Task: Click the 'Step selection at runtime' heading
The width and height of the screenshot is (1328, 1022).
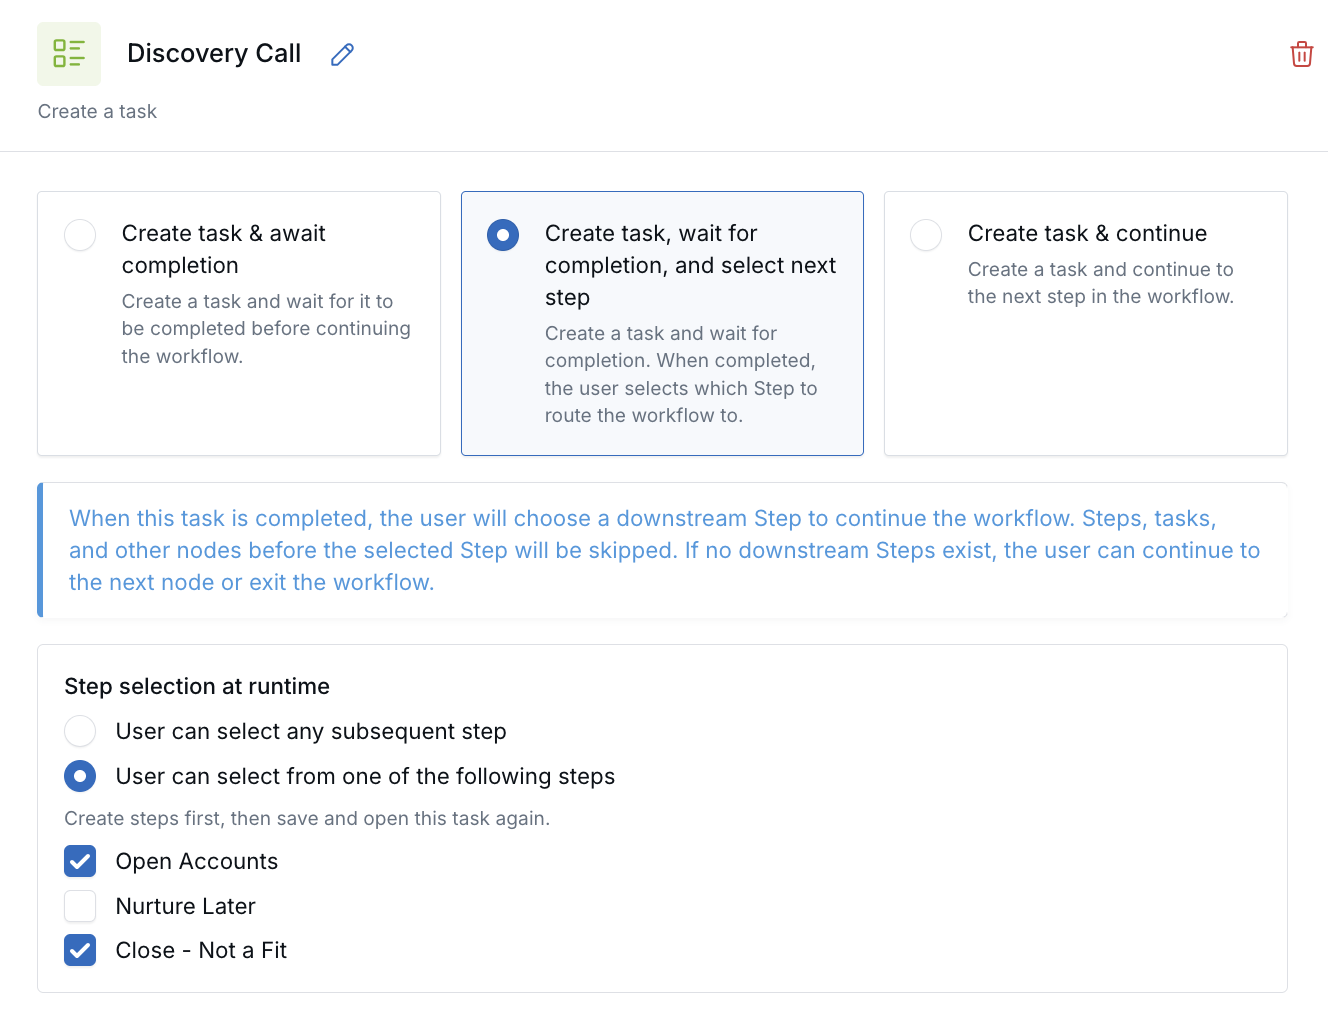Action: 197,686
